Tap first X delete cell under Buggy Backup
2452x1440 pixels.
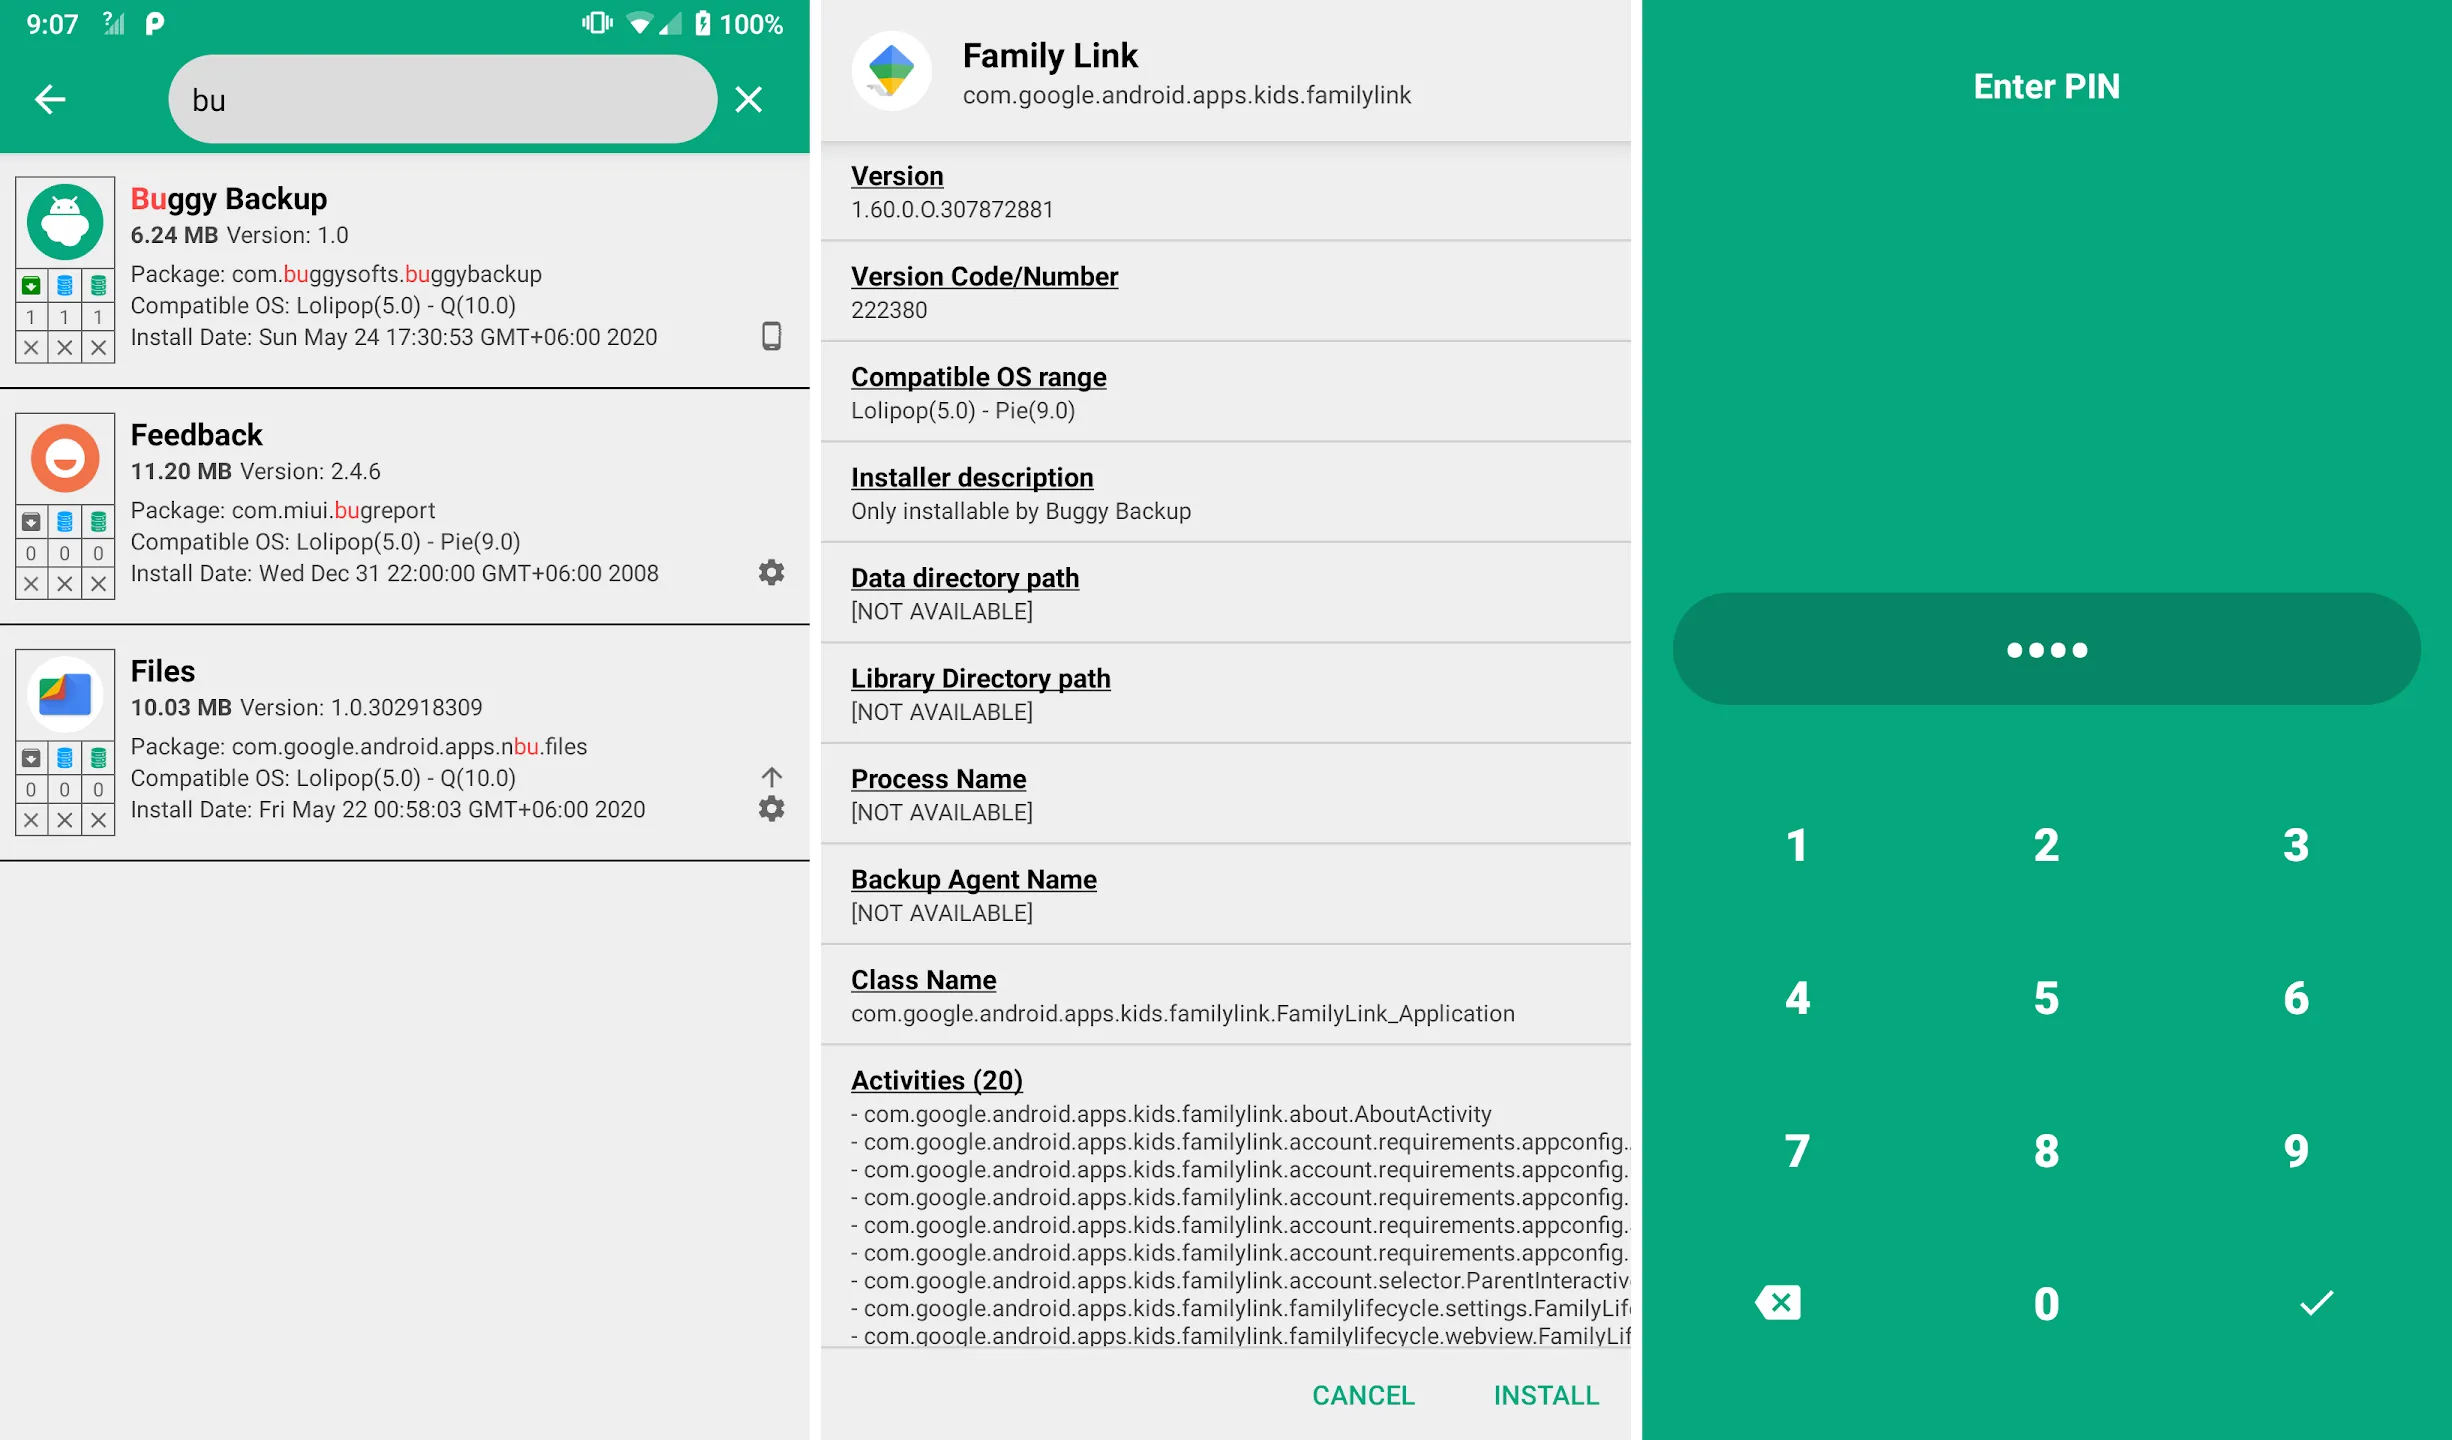click(31, 348)
